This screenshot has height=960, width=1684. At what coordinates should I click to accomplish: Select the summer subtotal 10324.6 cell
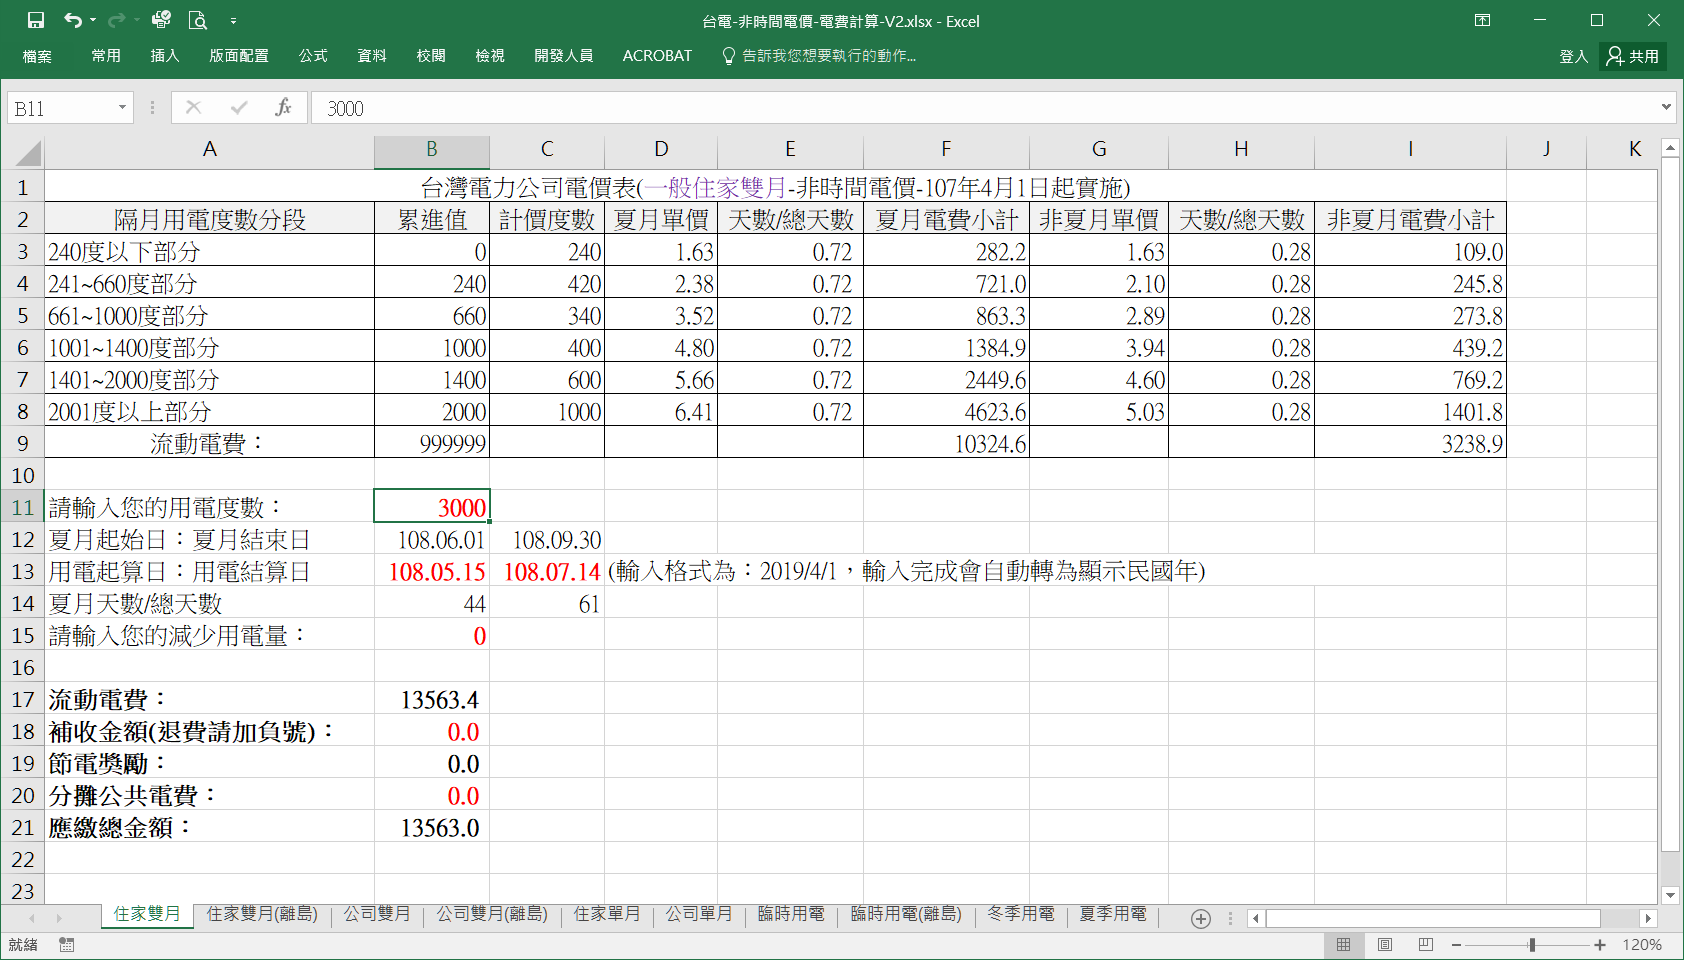pos(946,443)
